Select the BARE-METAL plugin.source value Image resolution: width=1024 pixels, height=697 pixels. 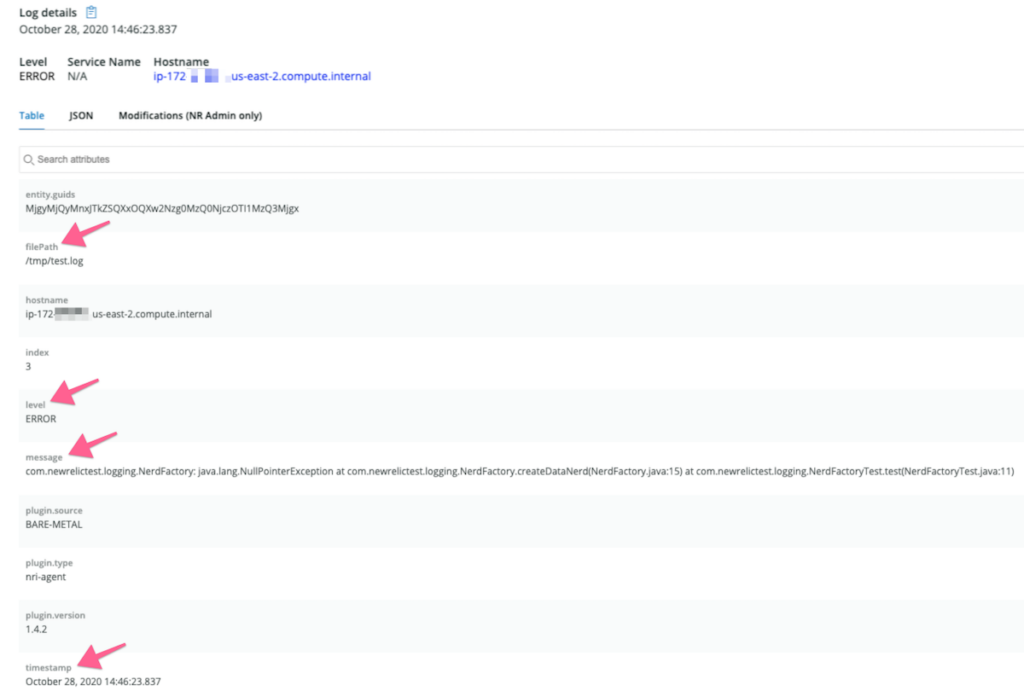pyautogui.click(x=56, y=524)
